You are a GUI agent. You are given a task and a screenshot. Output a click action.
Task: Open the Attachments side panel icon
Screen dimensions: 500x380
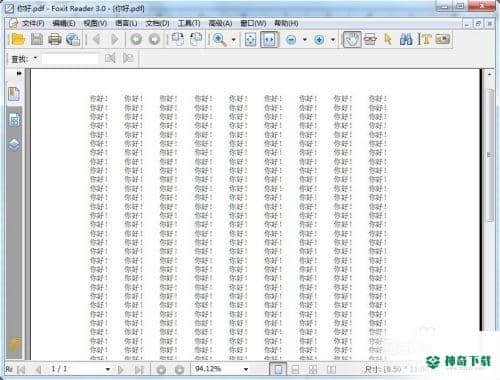(x=14, y=344)
